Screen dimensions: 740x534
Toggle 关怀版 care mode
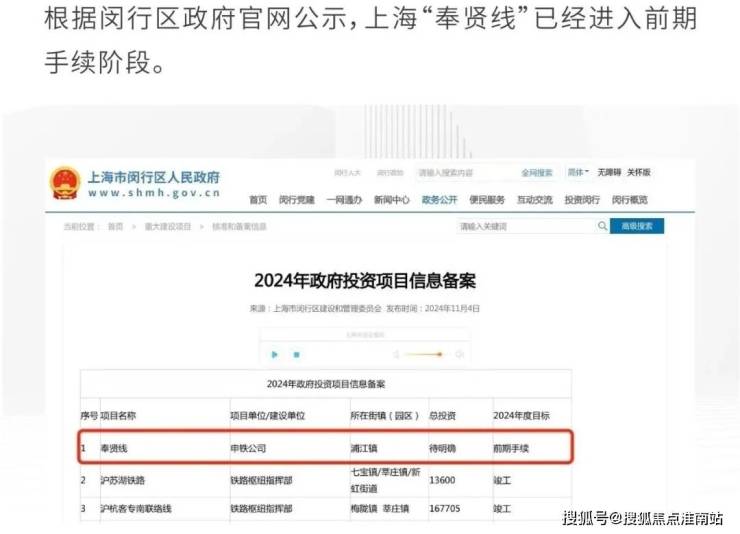[x=639, y=172]
